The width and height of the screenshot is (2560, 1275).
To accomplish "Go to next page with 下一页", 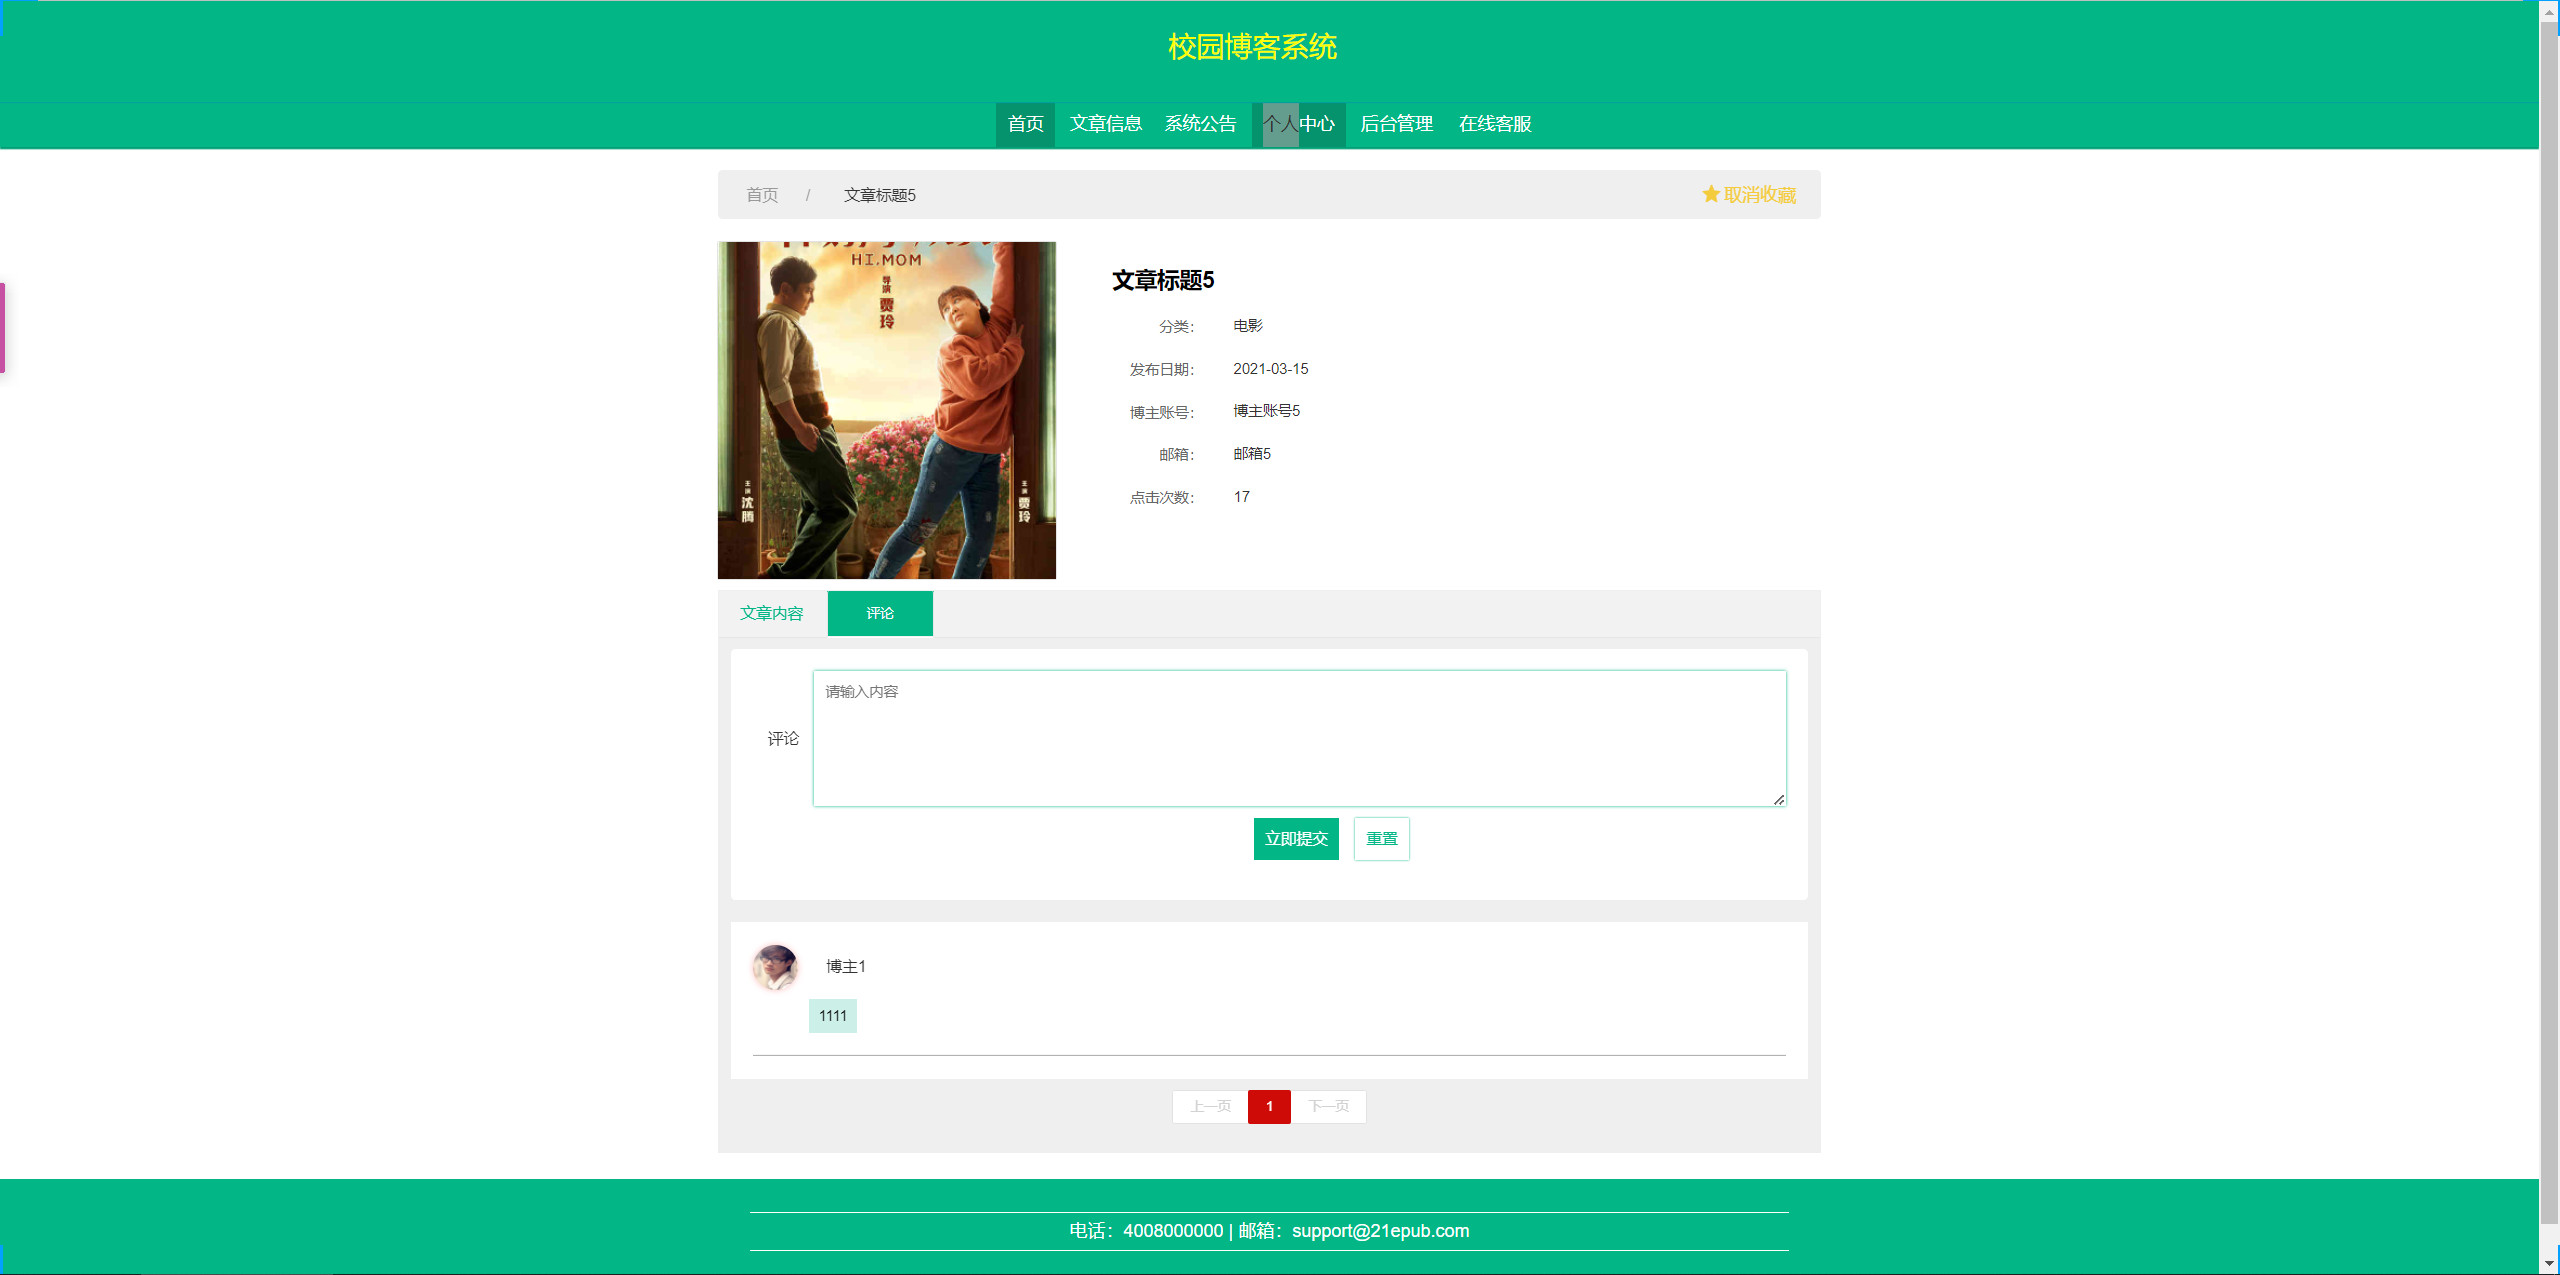I will click(1329, 1107).
